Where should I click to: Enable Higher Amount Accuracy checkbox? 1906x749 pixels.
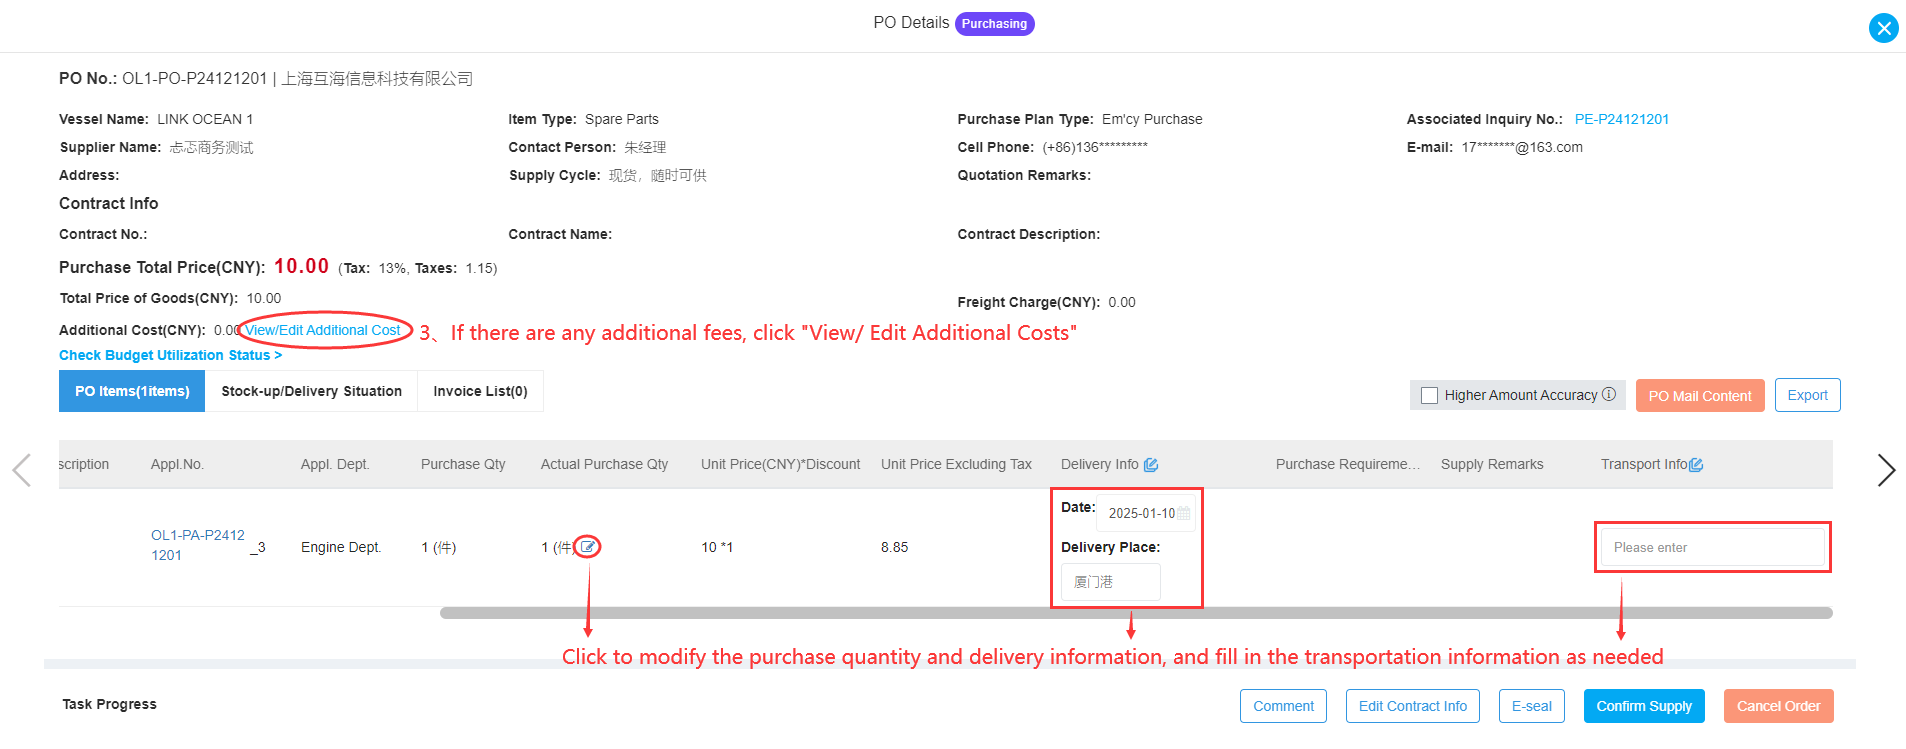click(x=1430, y=395)
